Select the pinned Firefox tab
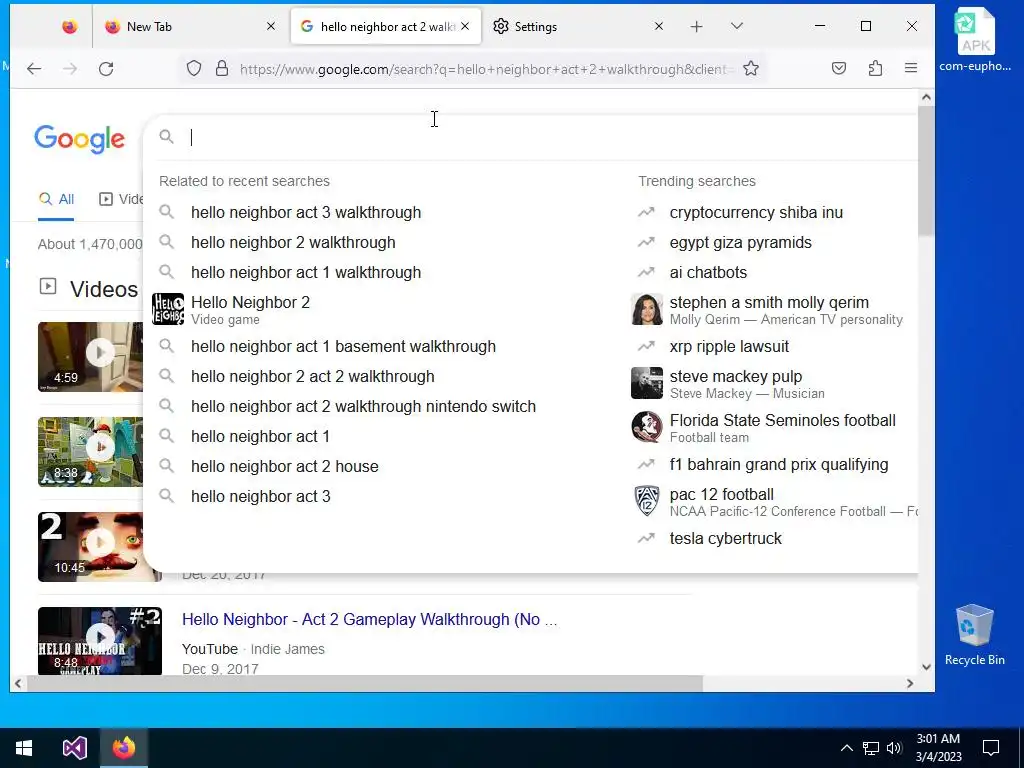1024x768 pixels. click(69, 27)
